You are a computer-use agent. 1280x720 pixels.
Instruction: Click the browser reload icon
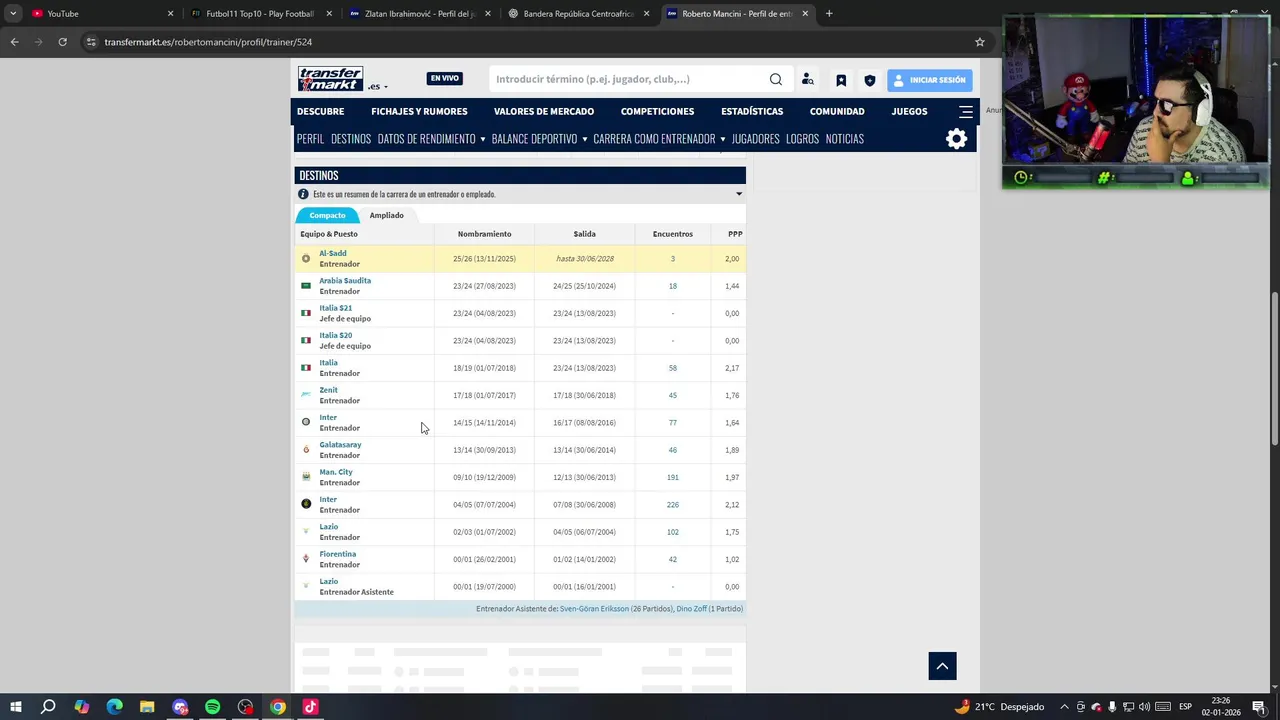tap(62, 42)
